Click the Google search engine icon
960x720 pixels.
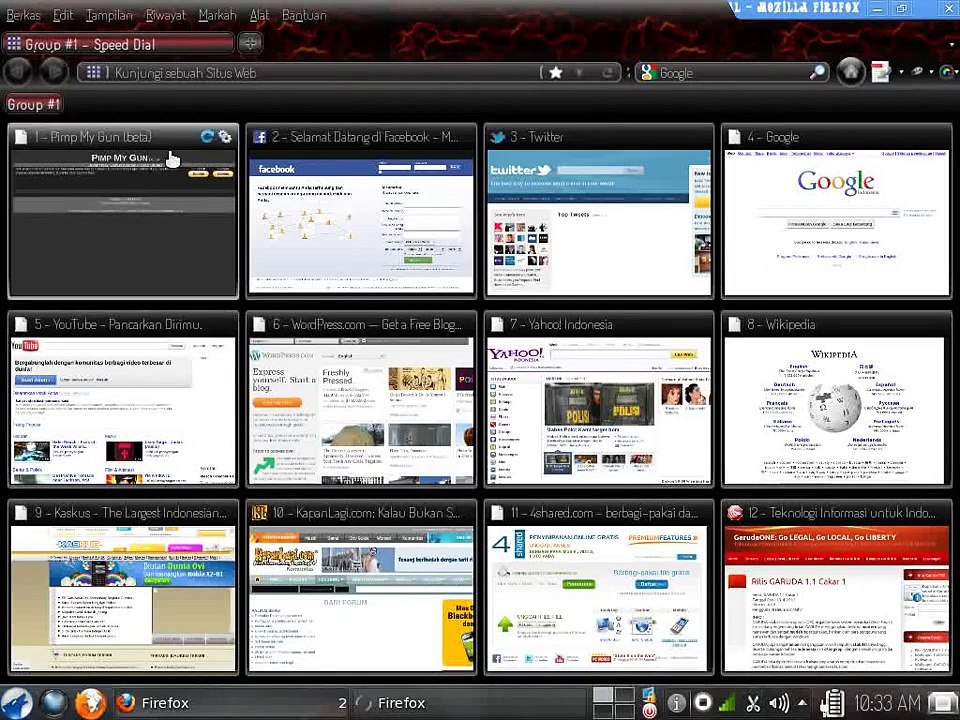tap(647, 73)
